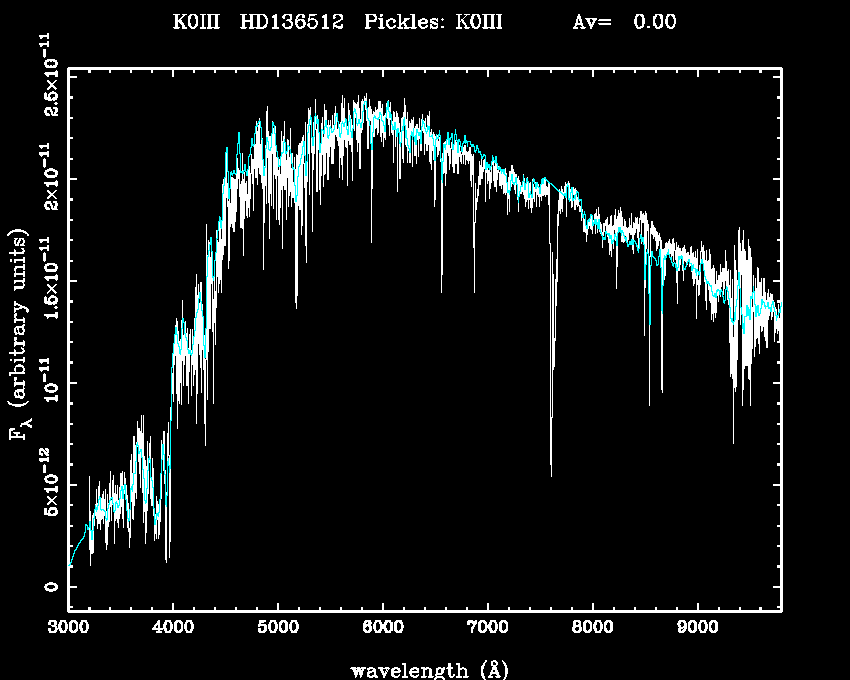Image resolution: width=850 pixels, height=680 pixels.
Task: Click the cyan curve start near 3000 Å
Action: point(70,566)
